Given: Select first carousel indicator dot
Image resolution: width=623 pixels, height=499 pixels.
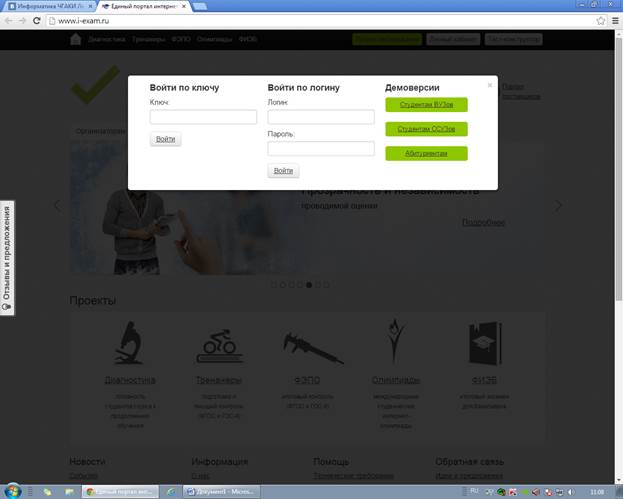Looking at the screenshot, I should click(x=273, y=285).
